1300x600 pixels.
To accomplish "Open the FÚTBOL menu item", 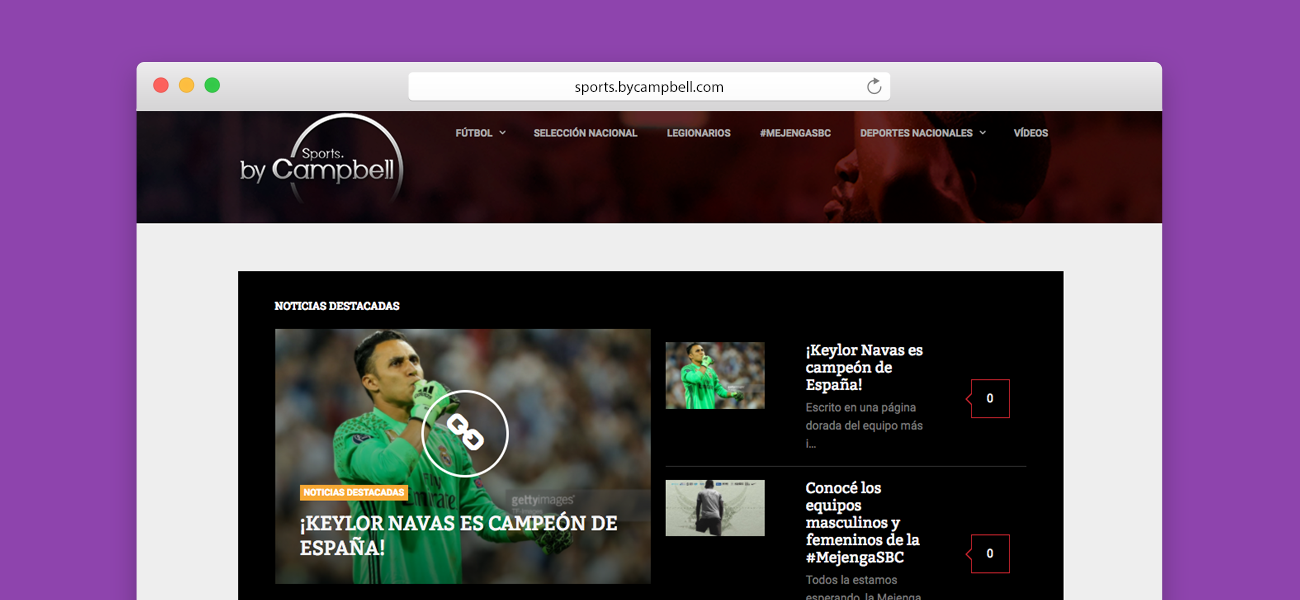I will coord(474,133).
